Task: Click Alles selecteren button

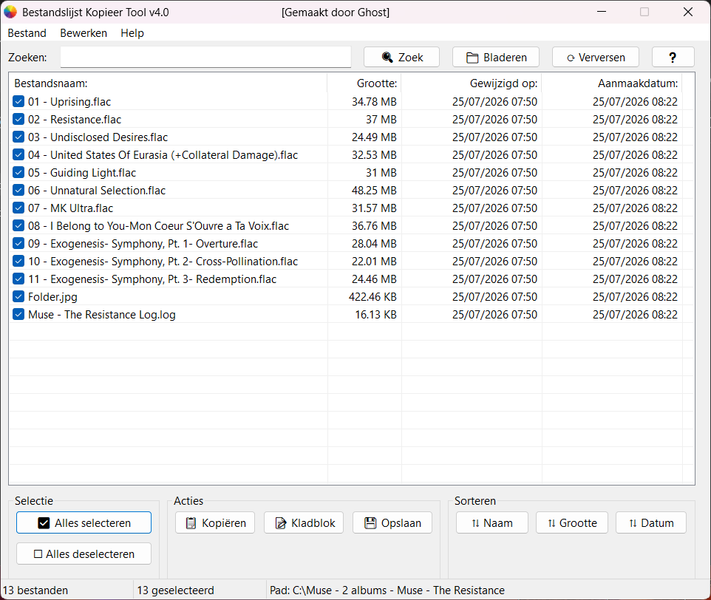Action: click(x=84, y=523)
